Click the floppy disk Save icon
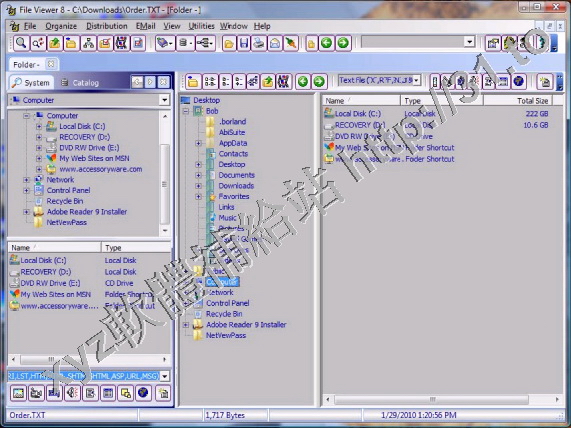The image size is (571, 428). 244,43
